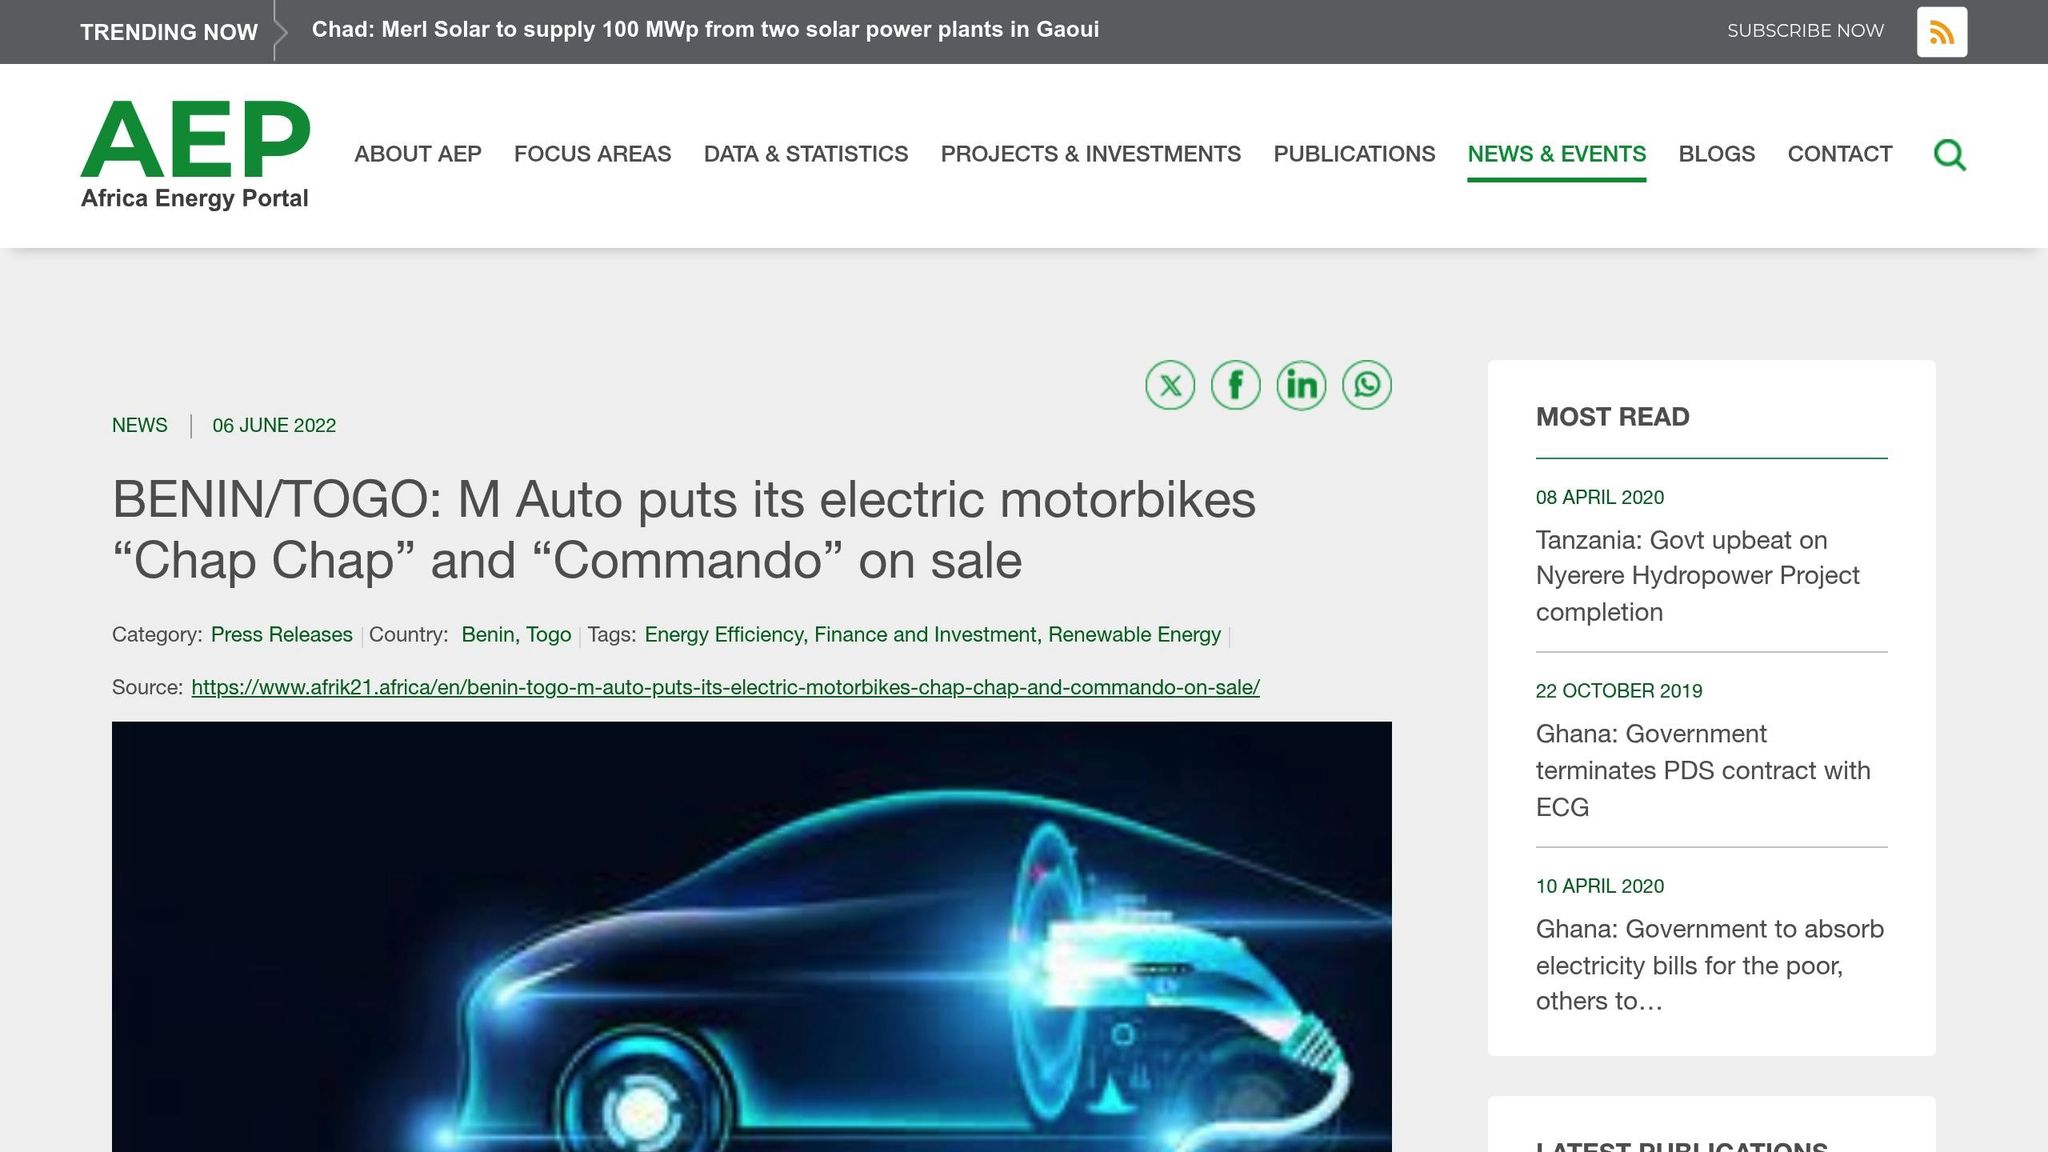Screen dimensions: 2048x1152
Task: Open the afrik21.africa source link
Action: [x=725, y=687]
